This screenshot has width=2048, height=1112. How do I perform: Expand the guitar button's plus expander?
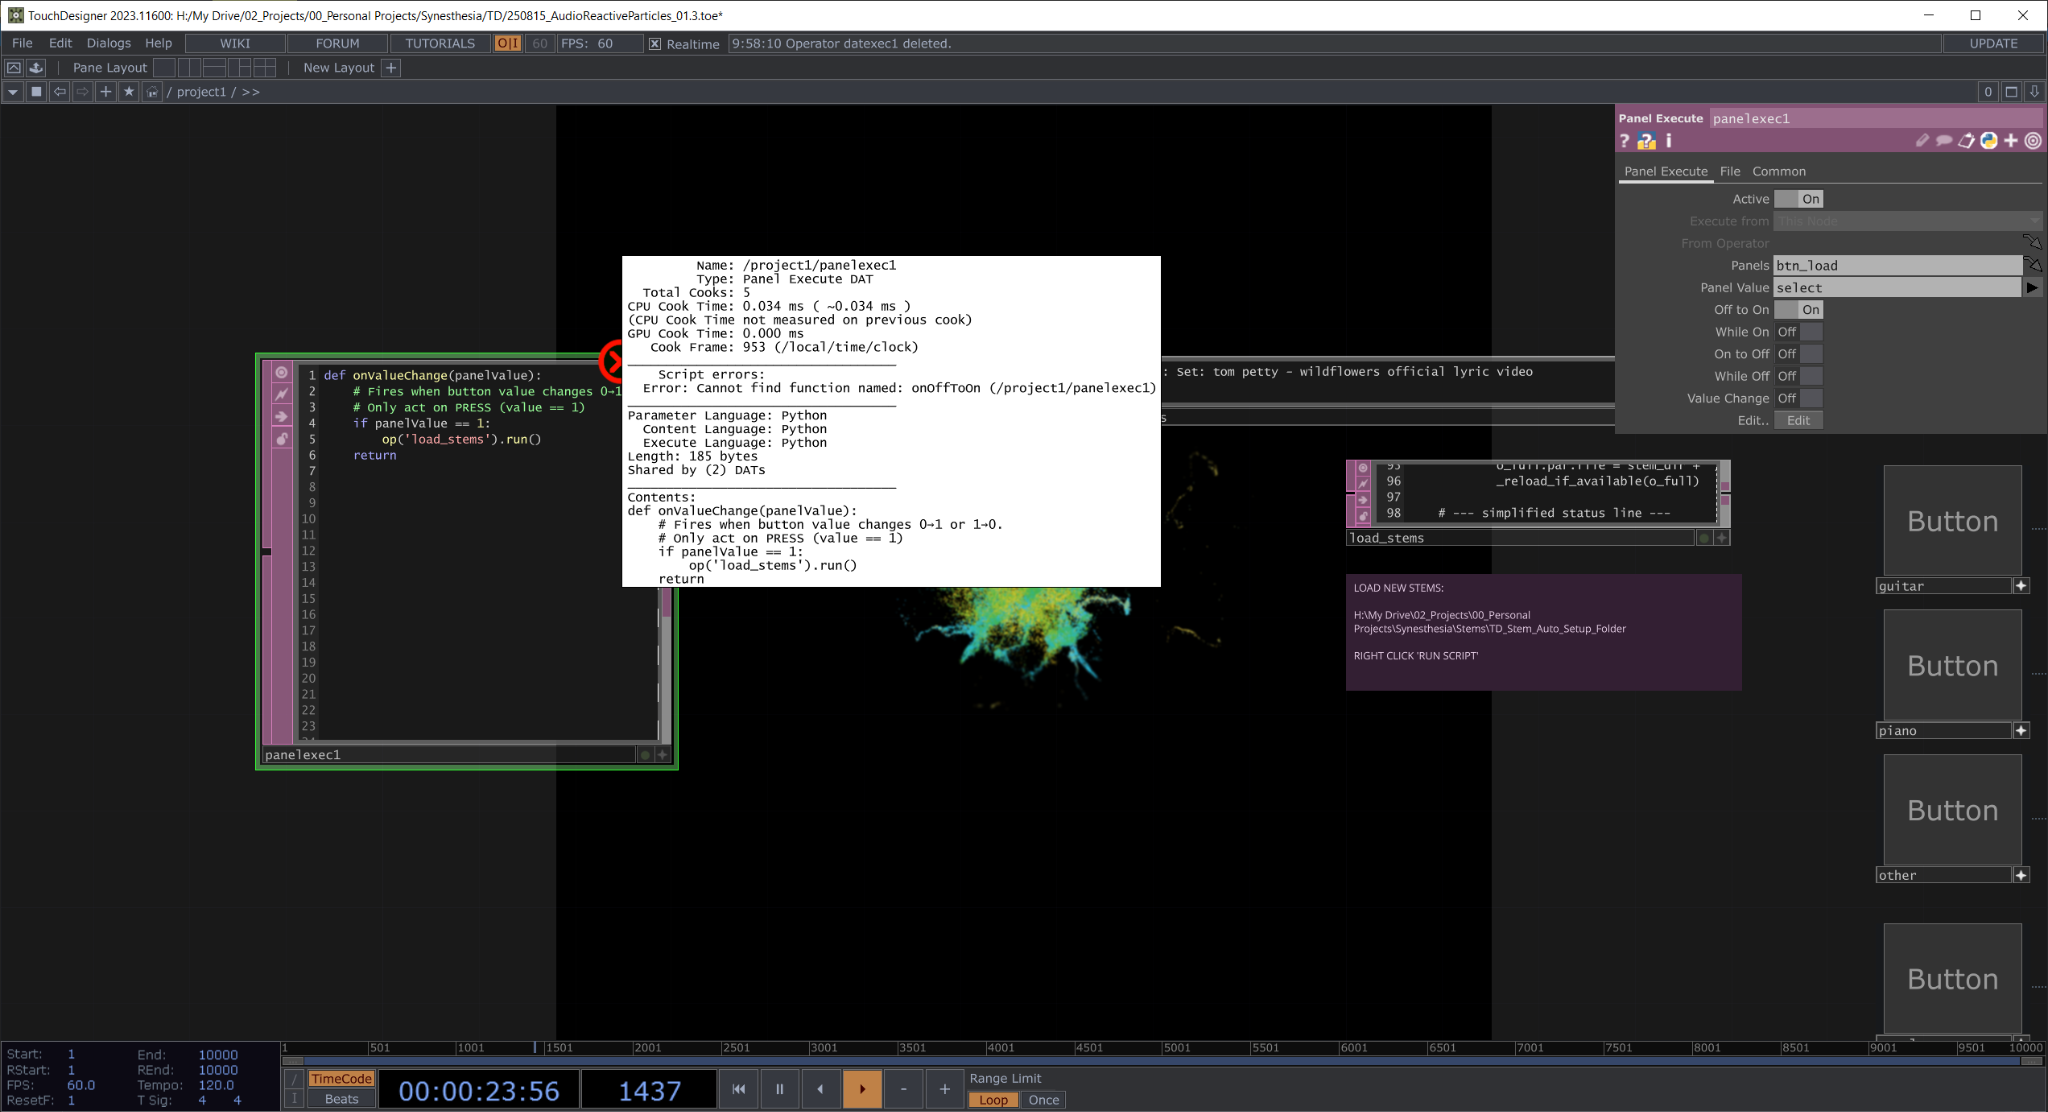point(2021,586)
